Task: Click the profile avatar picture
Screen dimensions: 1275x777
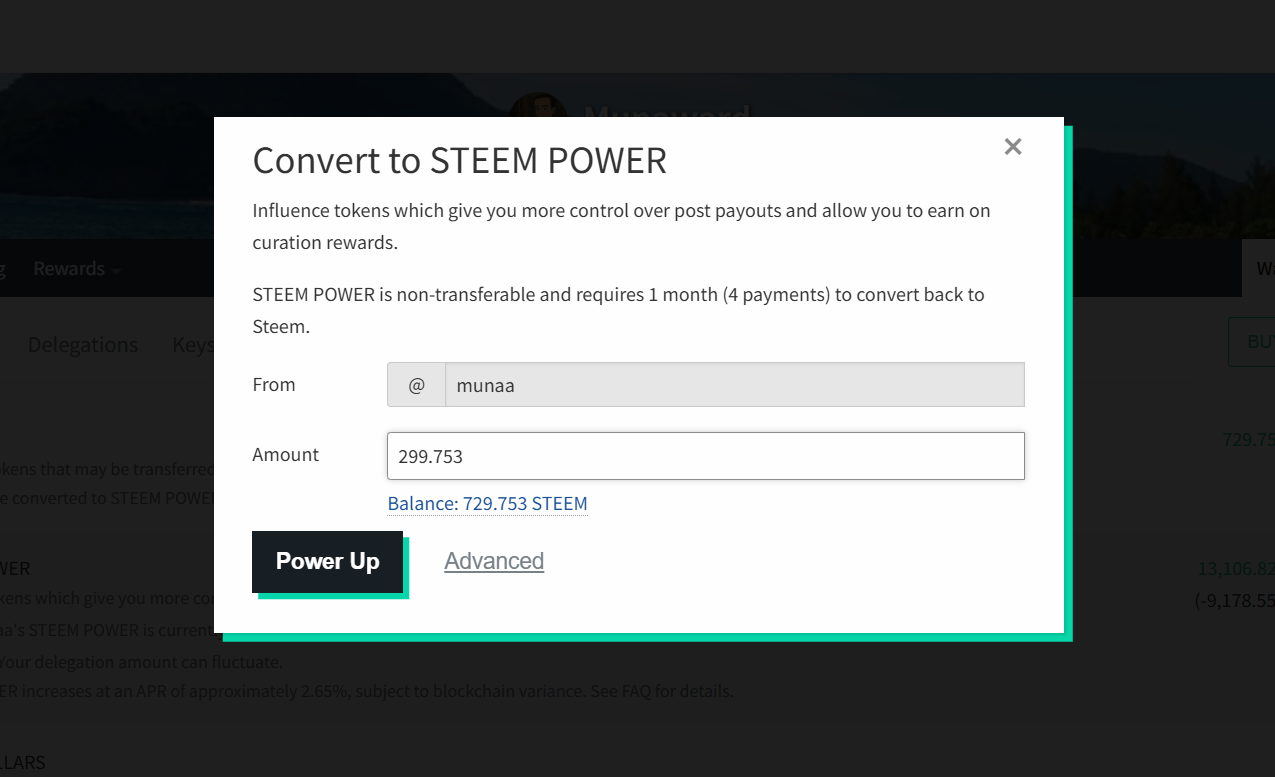Action: [x=538, y=106]
